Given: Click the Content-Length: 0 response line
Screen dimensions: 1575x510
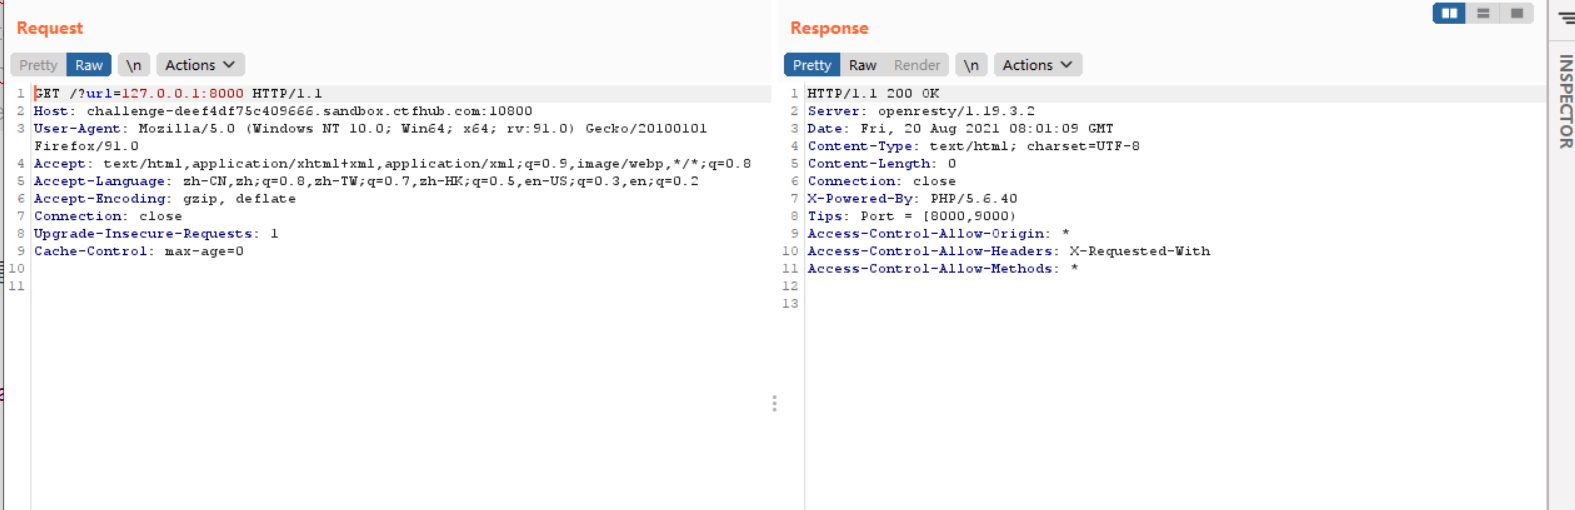Looking at the screenshot, I should click(882, 163).
